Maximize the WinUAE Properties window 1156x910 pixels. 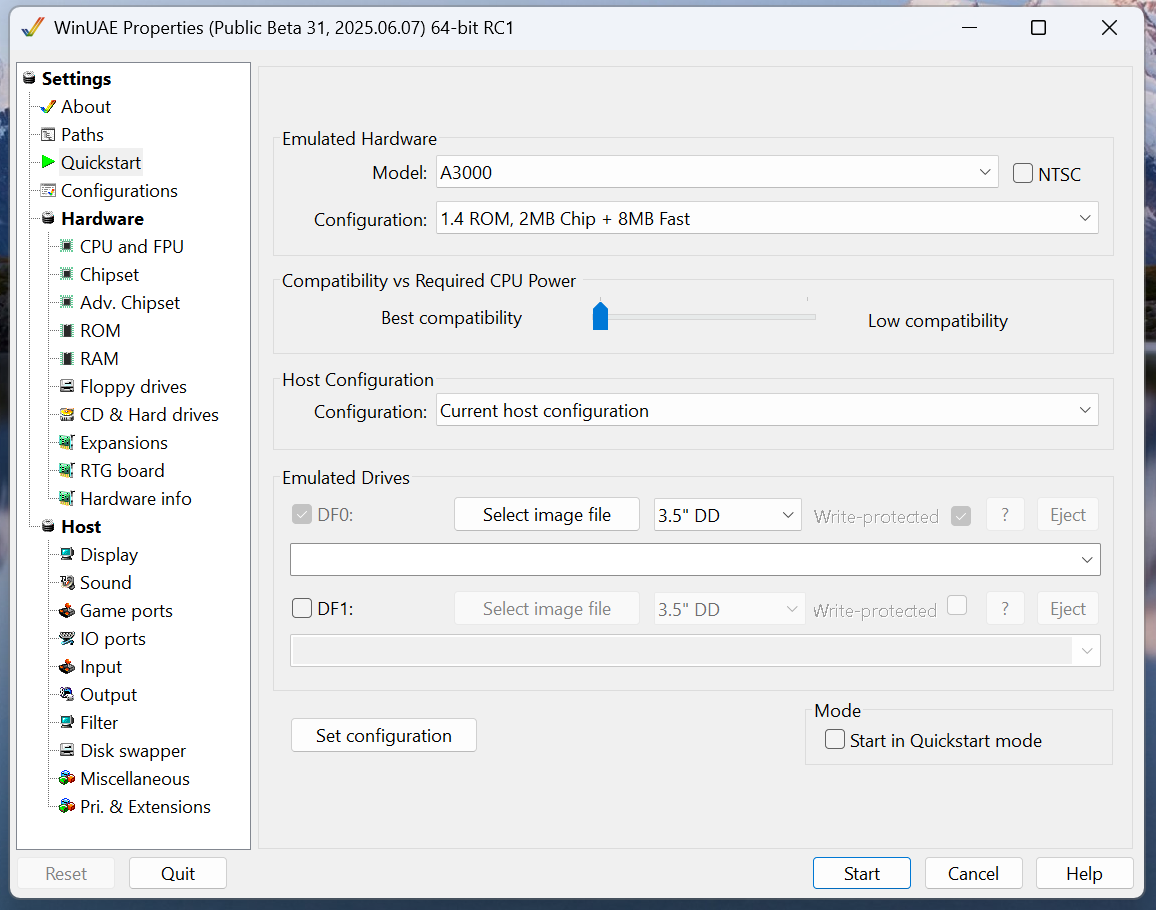pyautogui.click(x=1038, y=28)
